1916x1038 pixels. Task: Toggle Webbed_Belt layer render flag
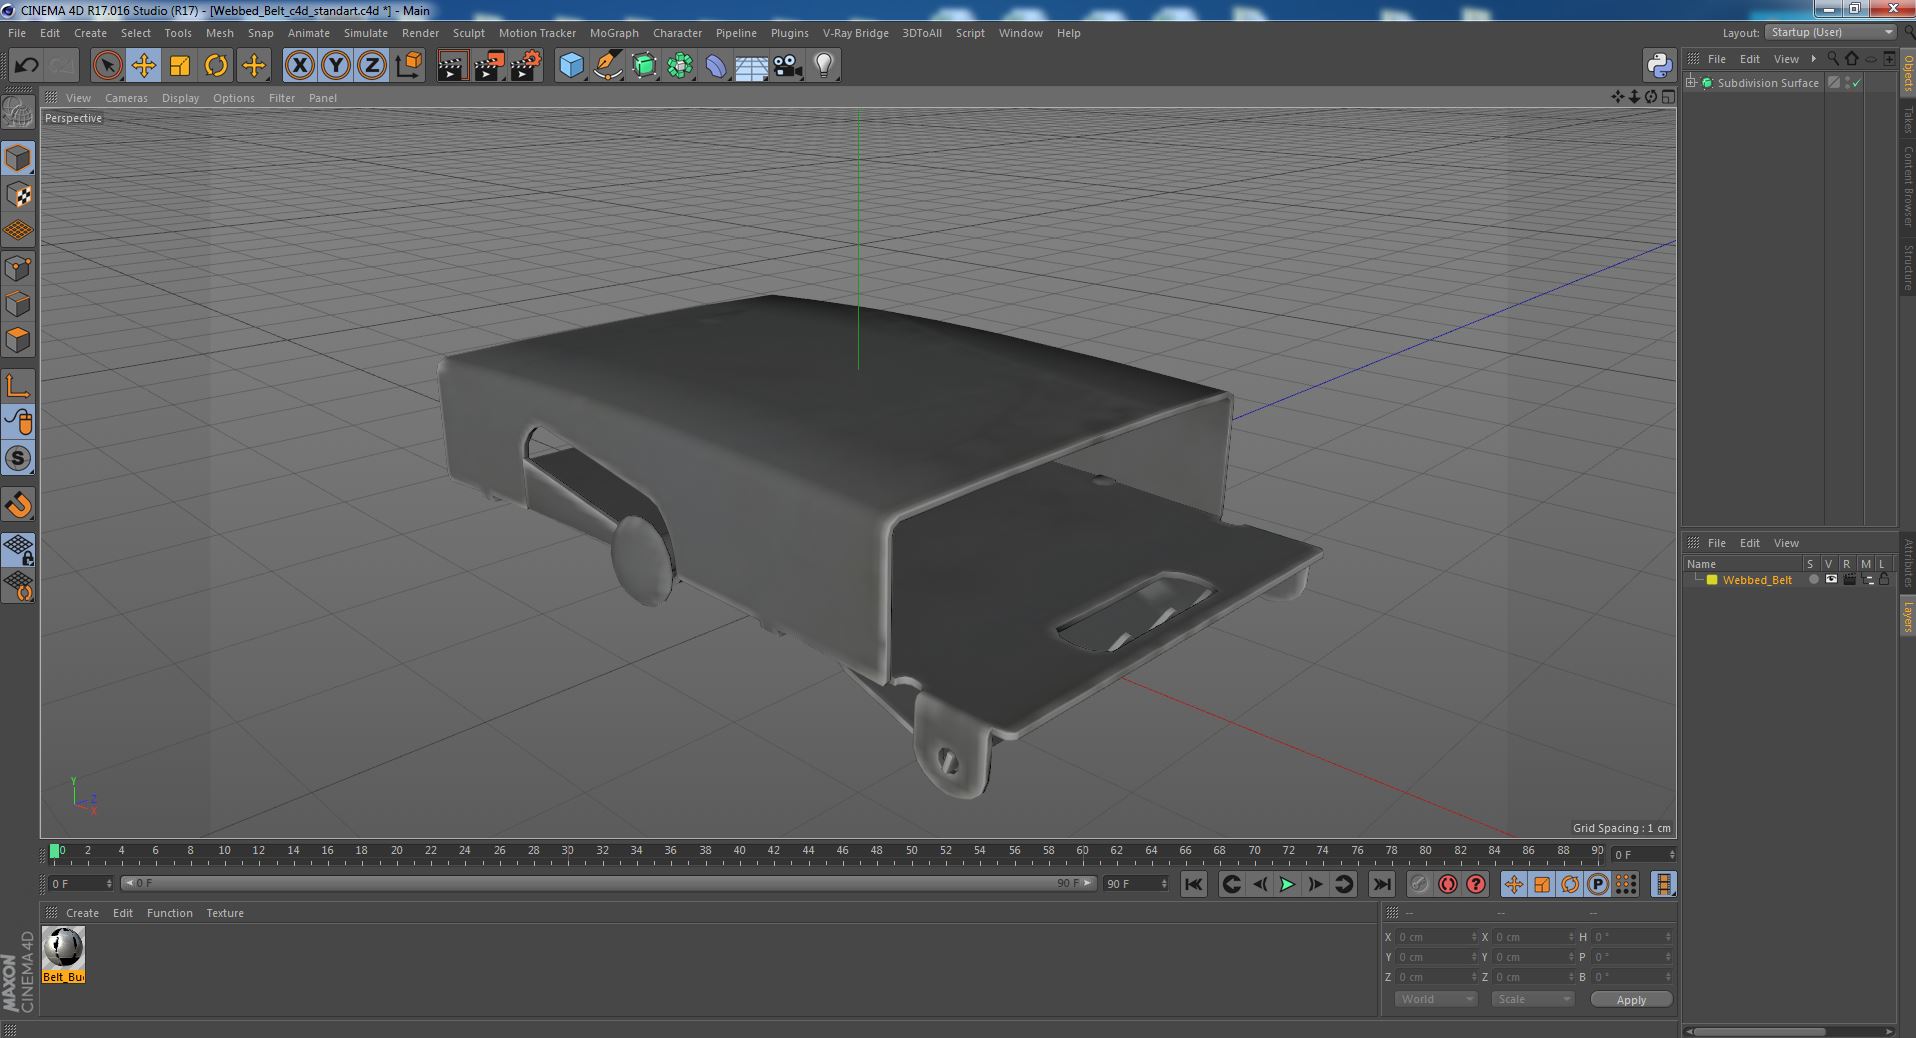point(1849,580)
